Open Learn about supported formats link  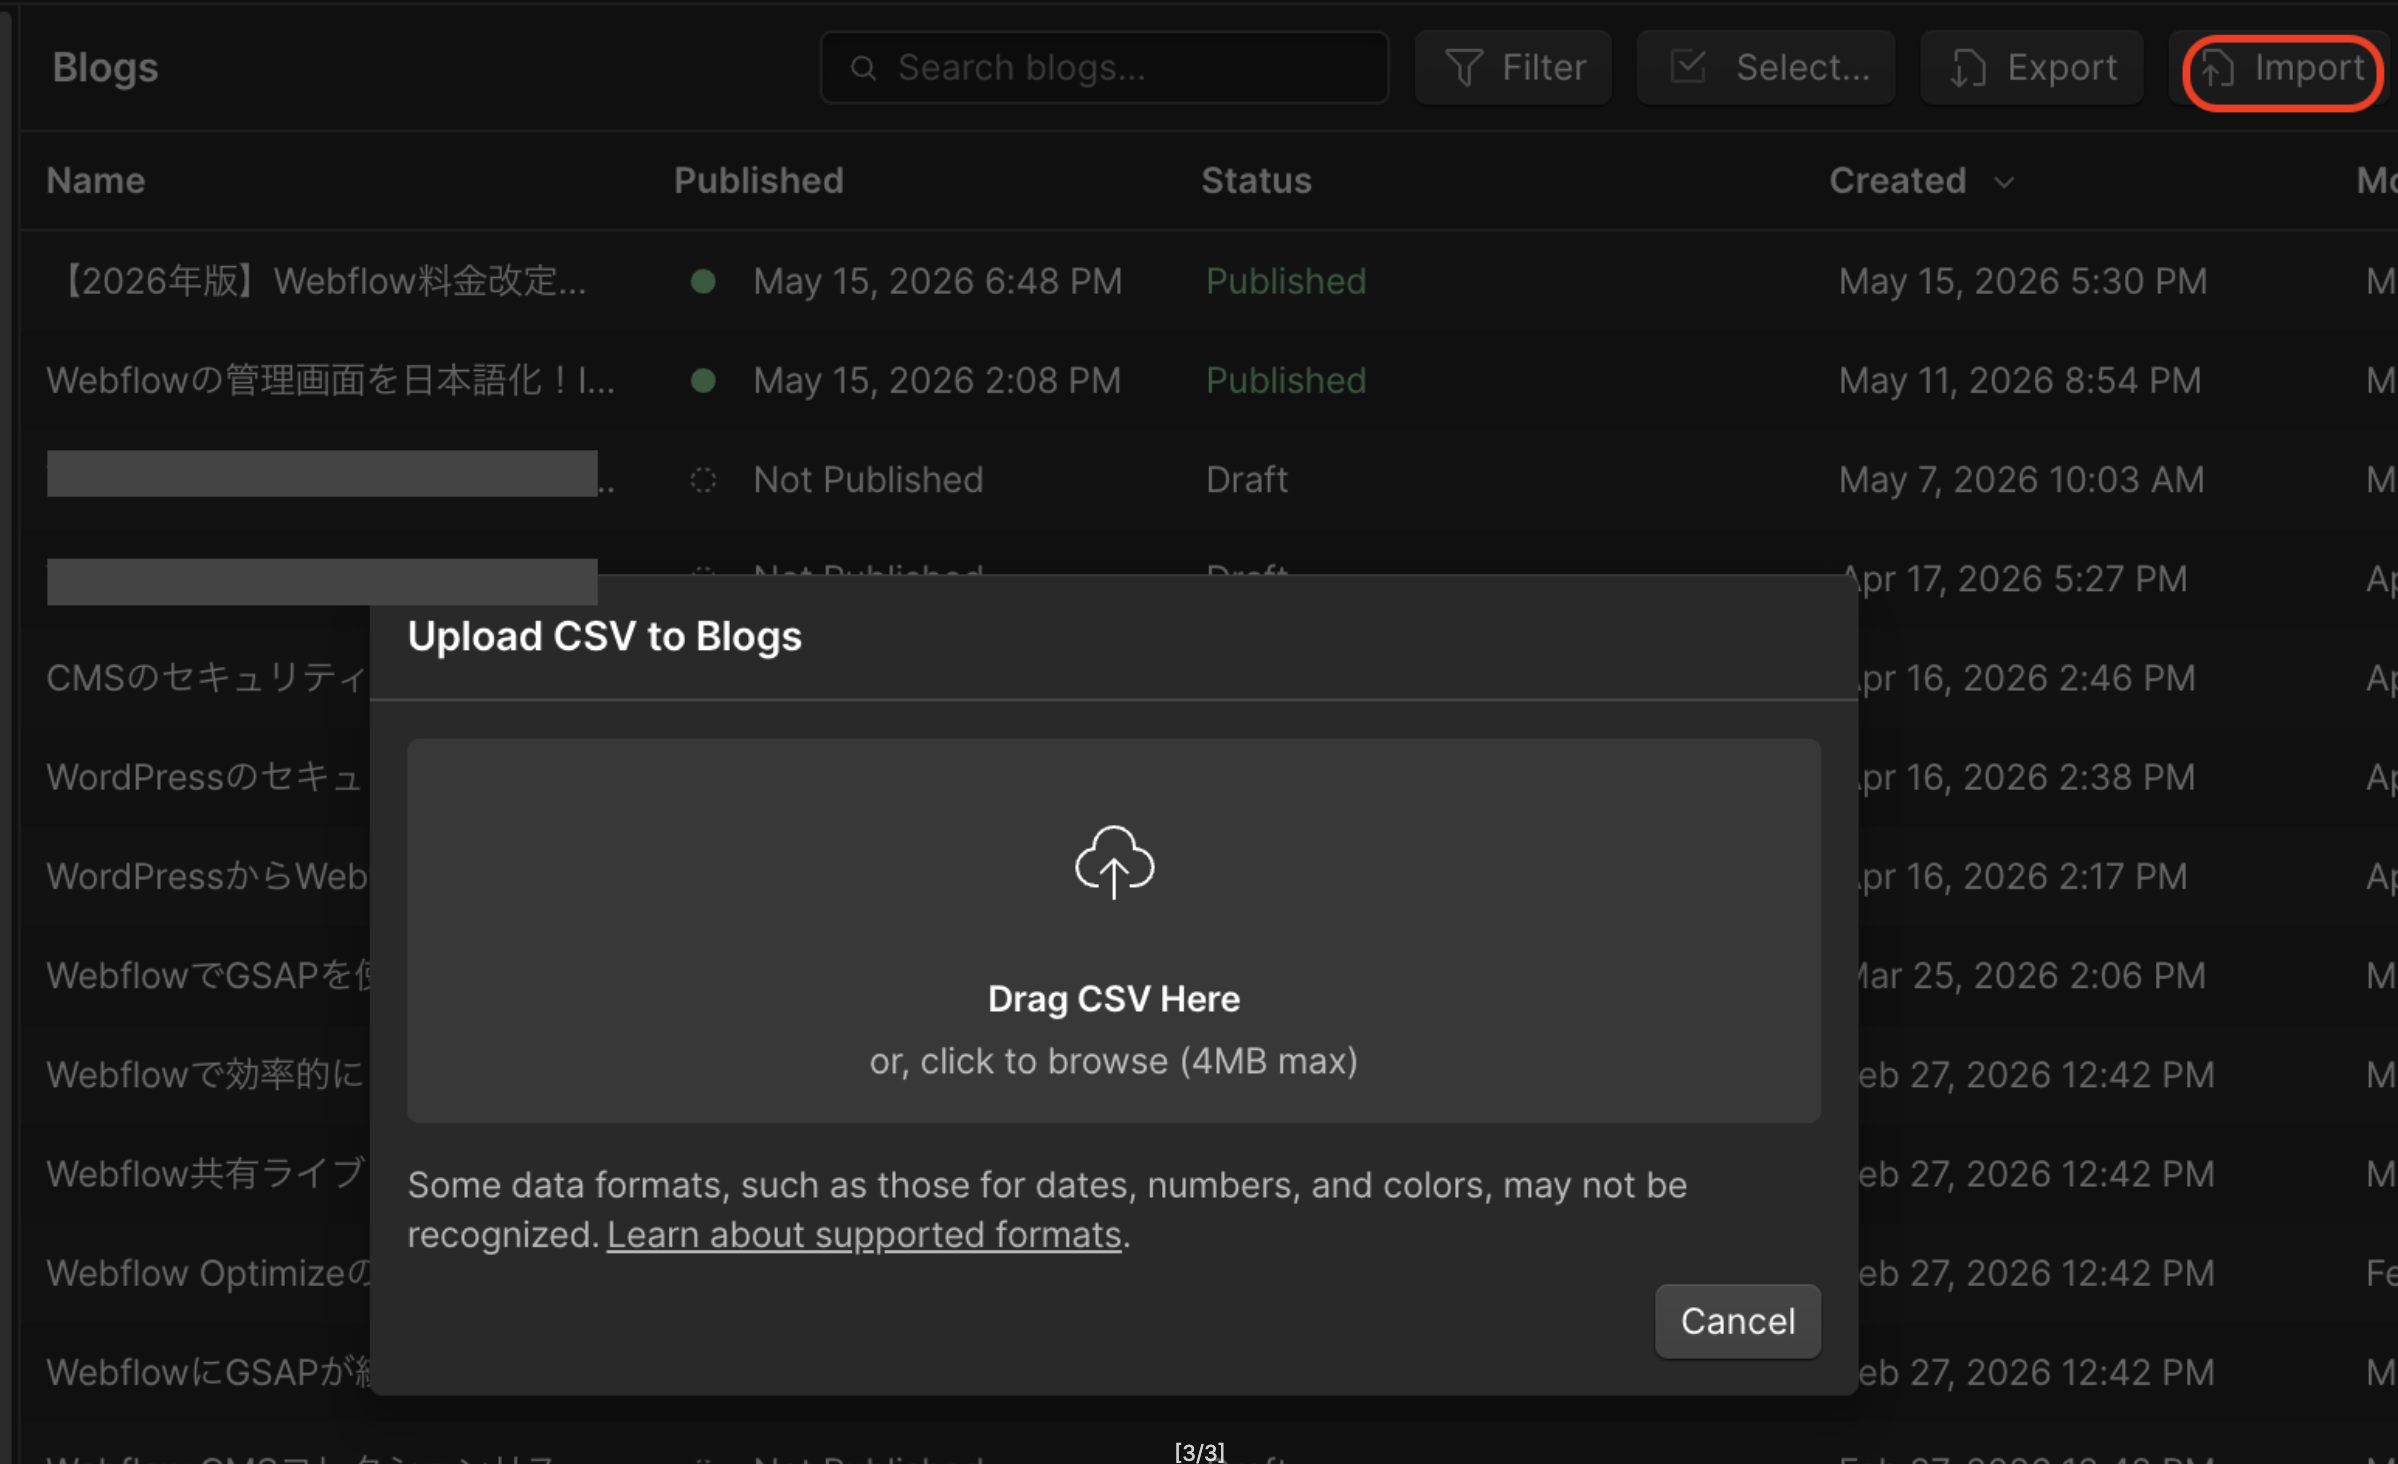point(864,1235)
